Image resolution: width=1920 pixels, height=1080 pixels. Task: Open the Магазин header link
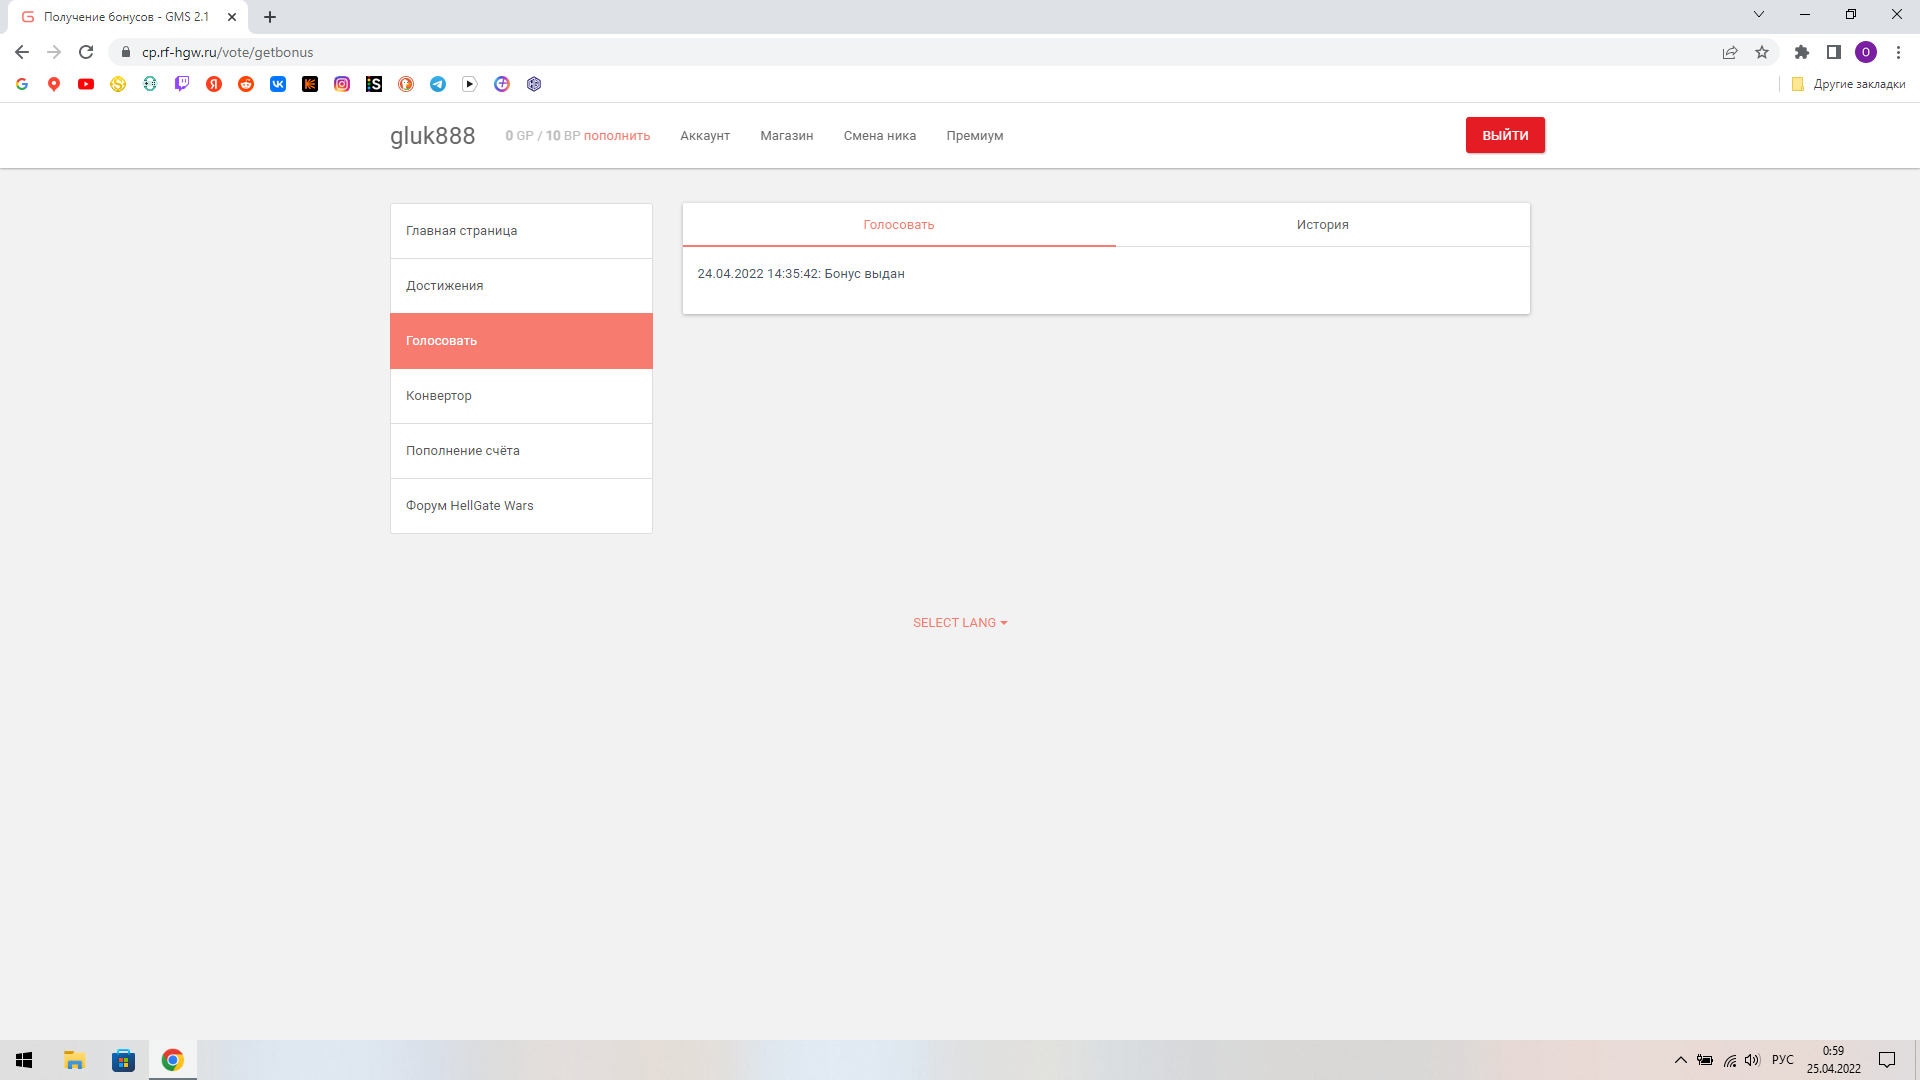click(x=786, y=136)
